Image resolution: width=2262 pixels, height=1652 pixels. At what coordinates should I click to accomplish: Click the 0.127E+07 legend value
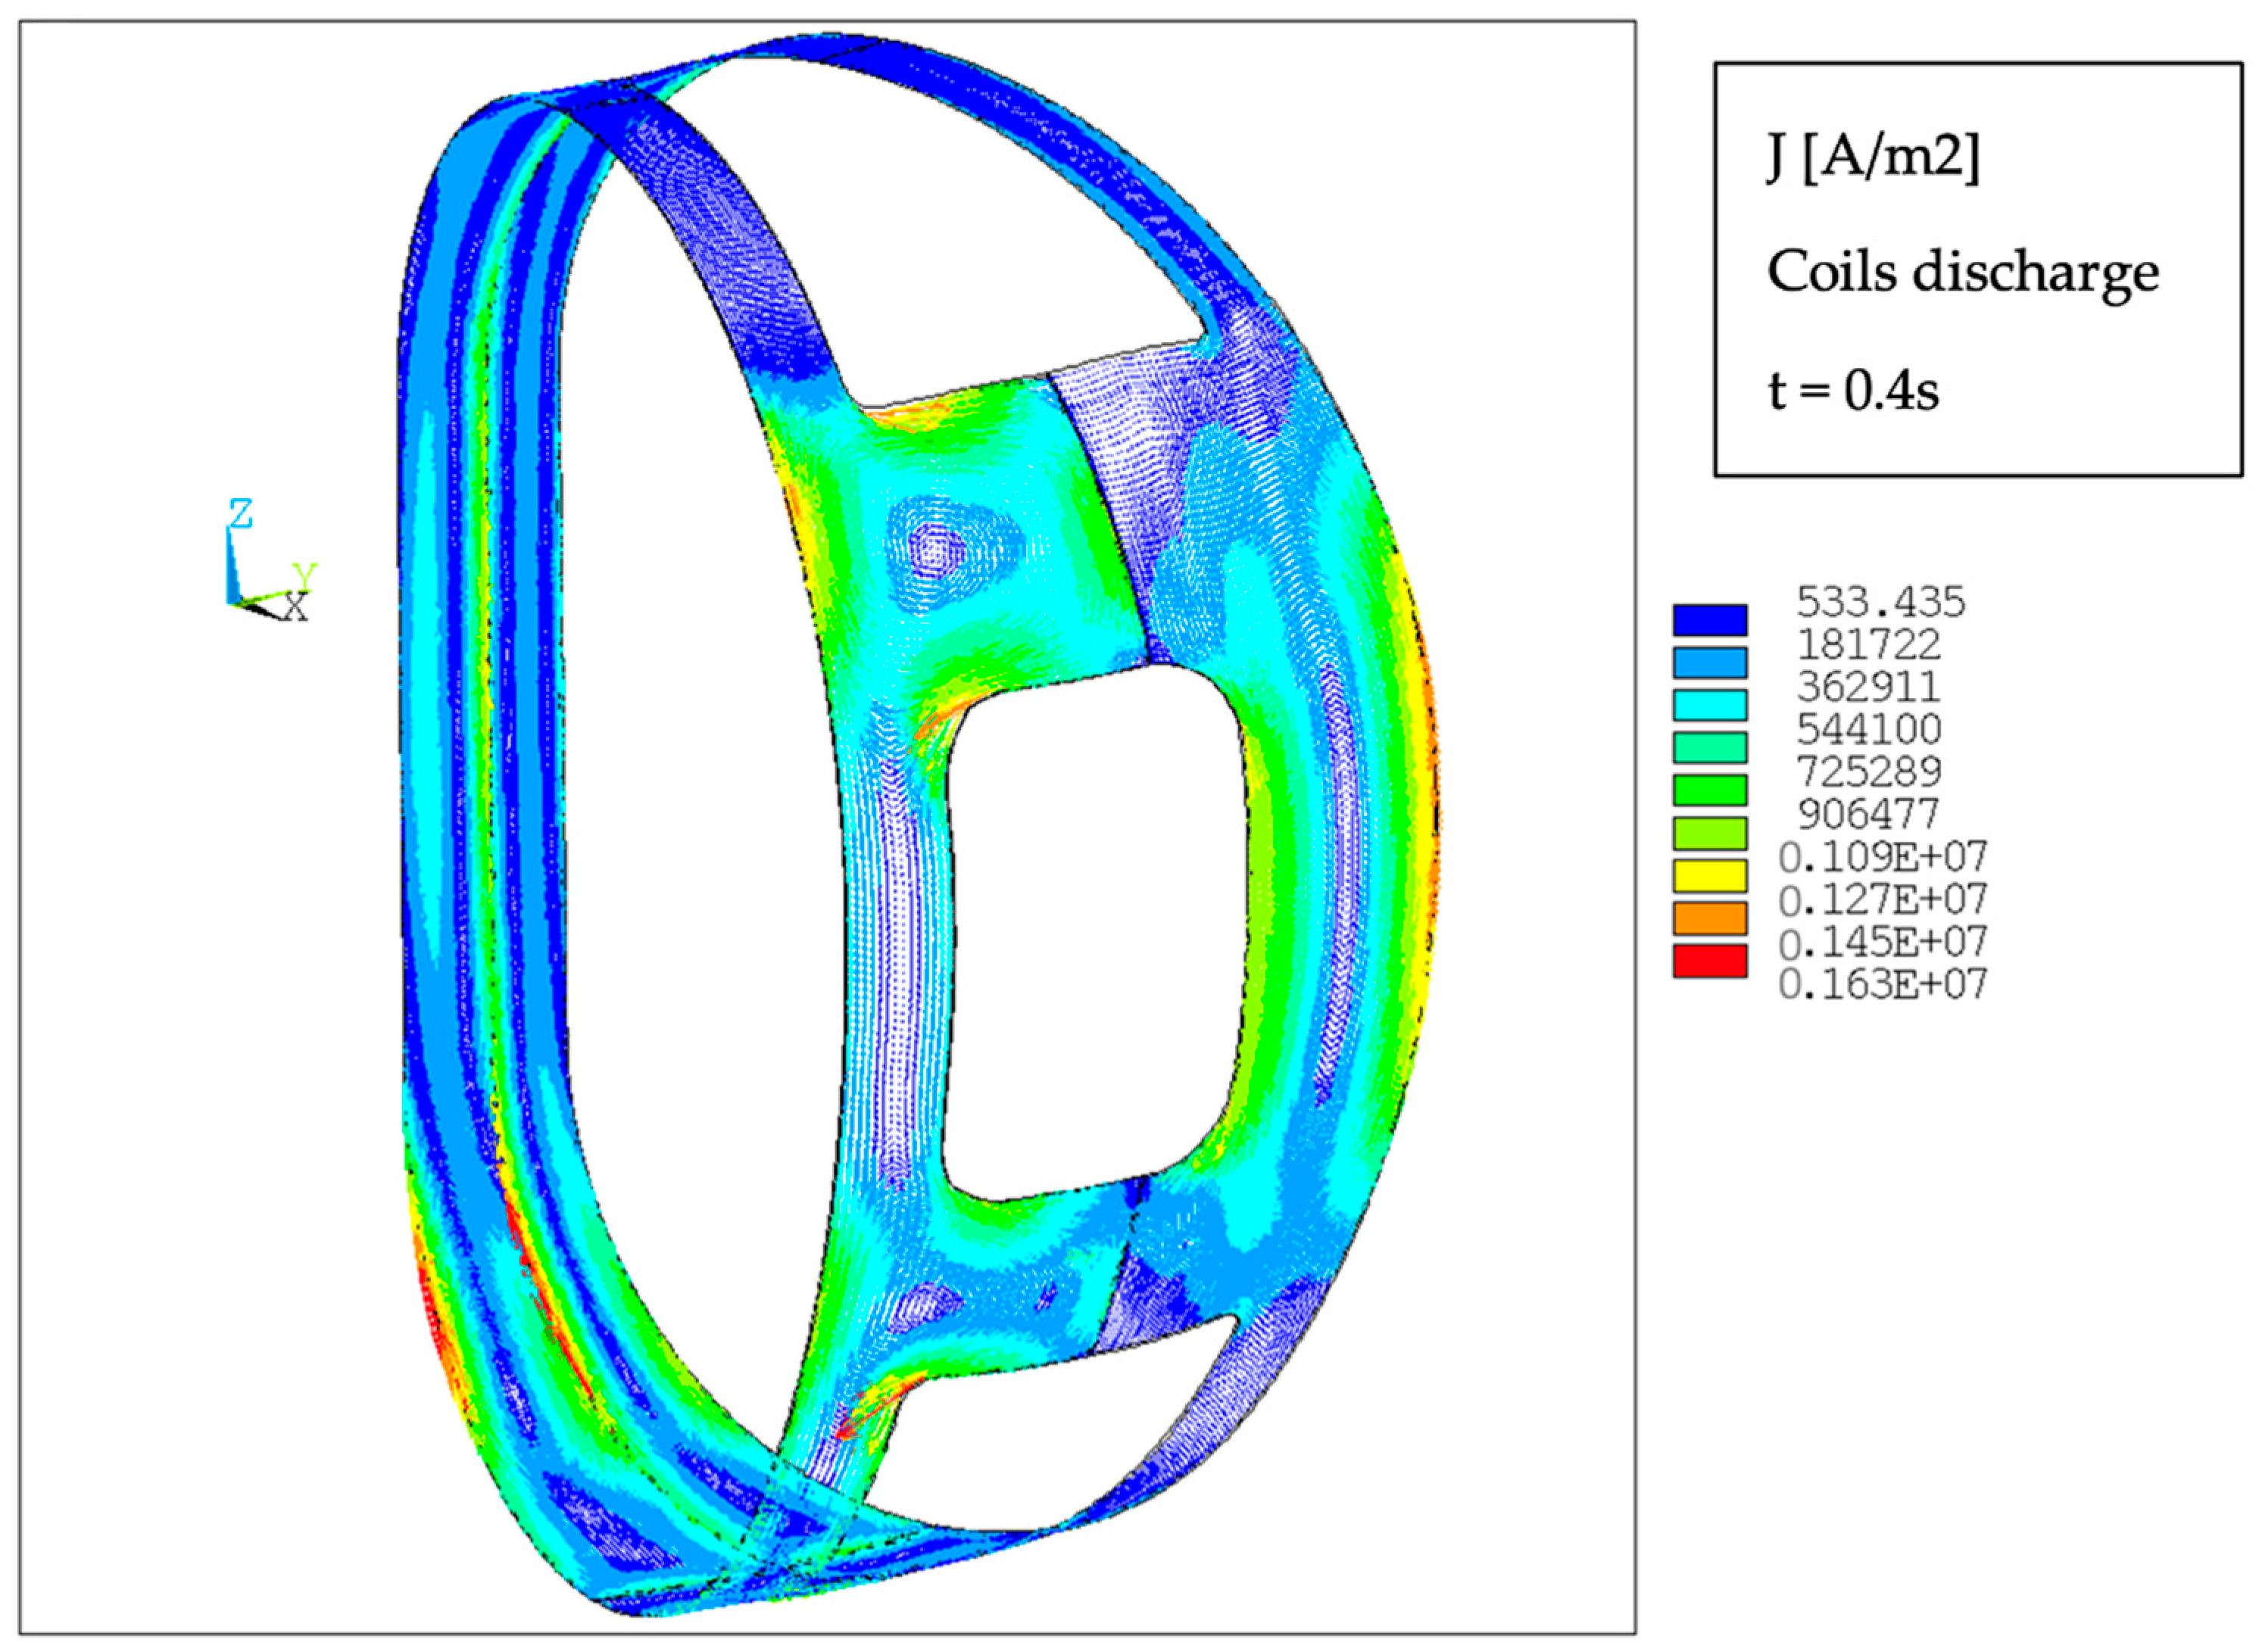1882,900
